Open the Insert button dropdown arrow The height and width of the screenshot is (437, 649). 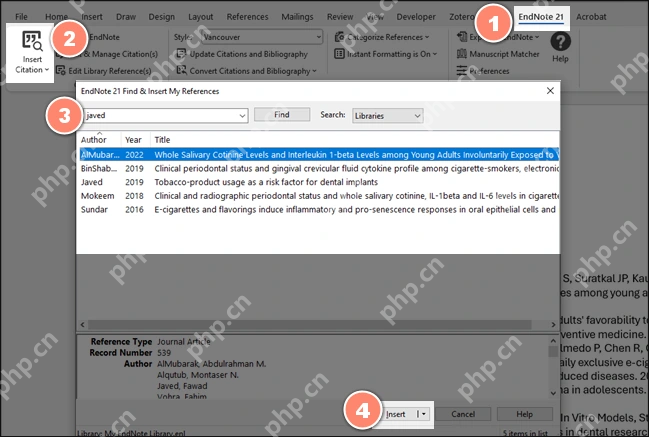tap(423, 414)
